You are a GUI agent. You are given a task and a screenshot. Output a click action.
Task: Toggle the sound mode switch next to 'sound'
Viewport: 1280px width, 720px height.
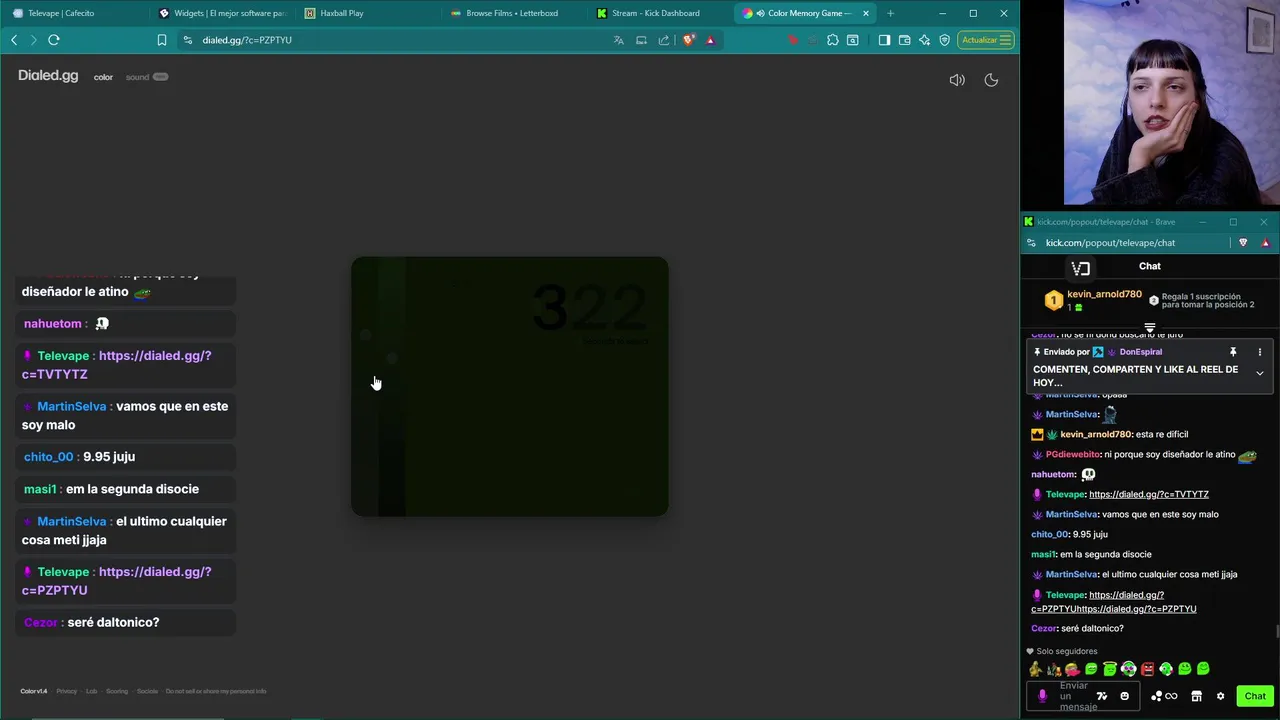(x=160, y=77)
